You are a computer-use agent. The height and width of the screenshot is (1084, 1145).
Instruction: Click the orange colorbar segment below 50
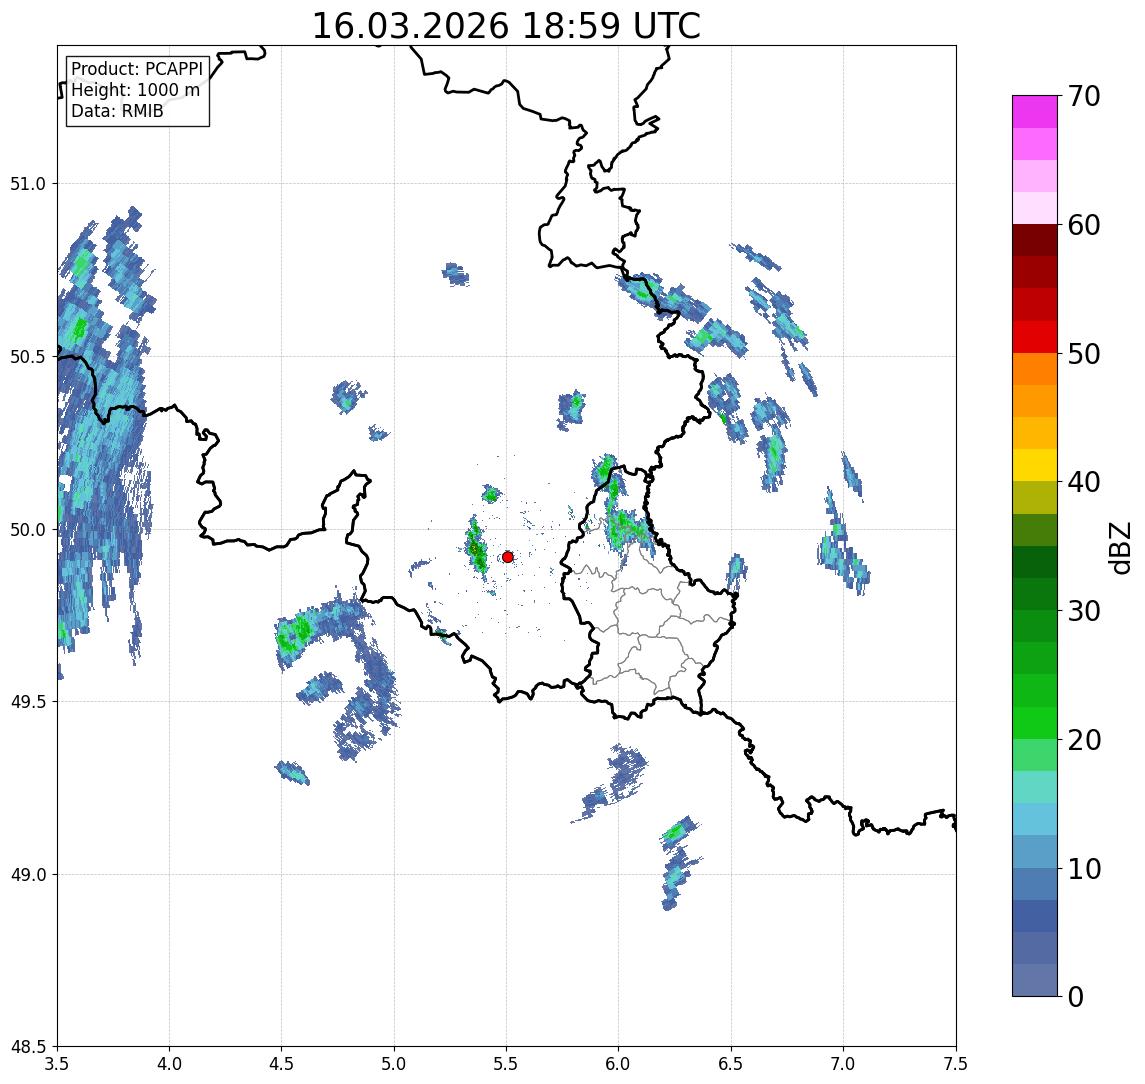tap(1035, 369)
